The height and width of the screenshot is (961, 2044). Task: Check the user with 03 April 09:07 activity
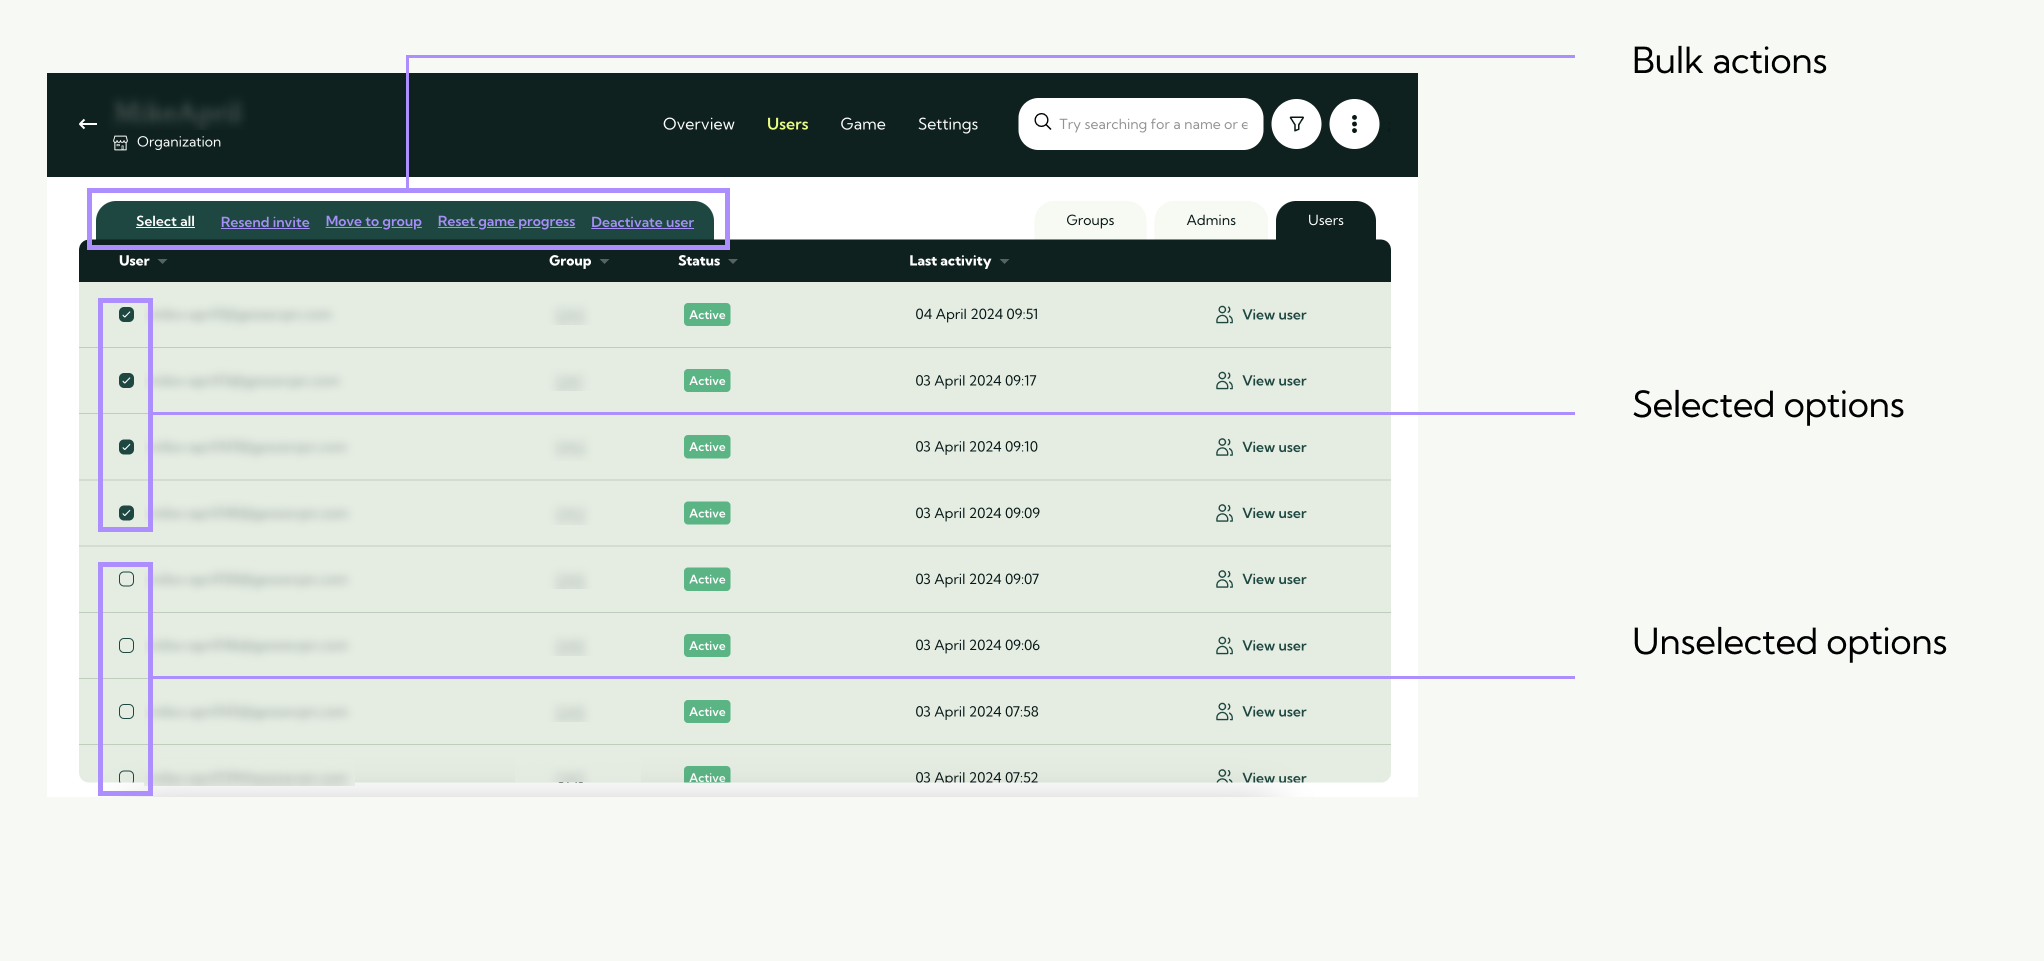coord(126,579)
